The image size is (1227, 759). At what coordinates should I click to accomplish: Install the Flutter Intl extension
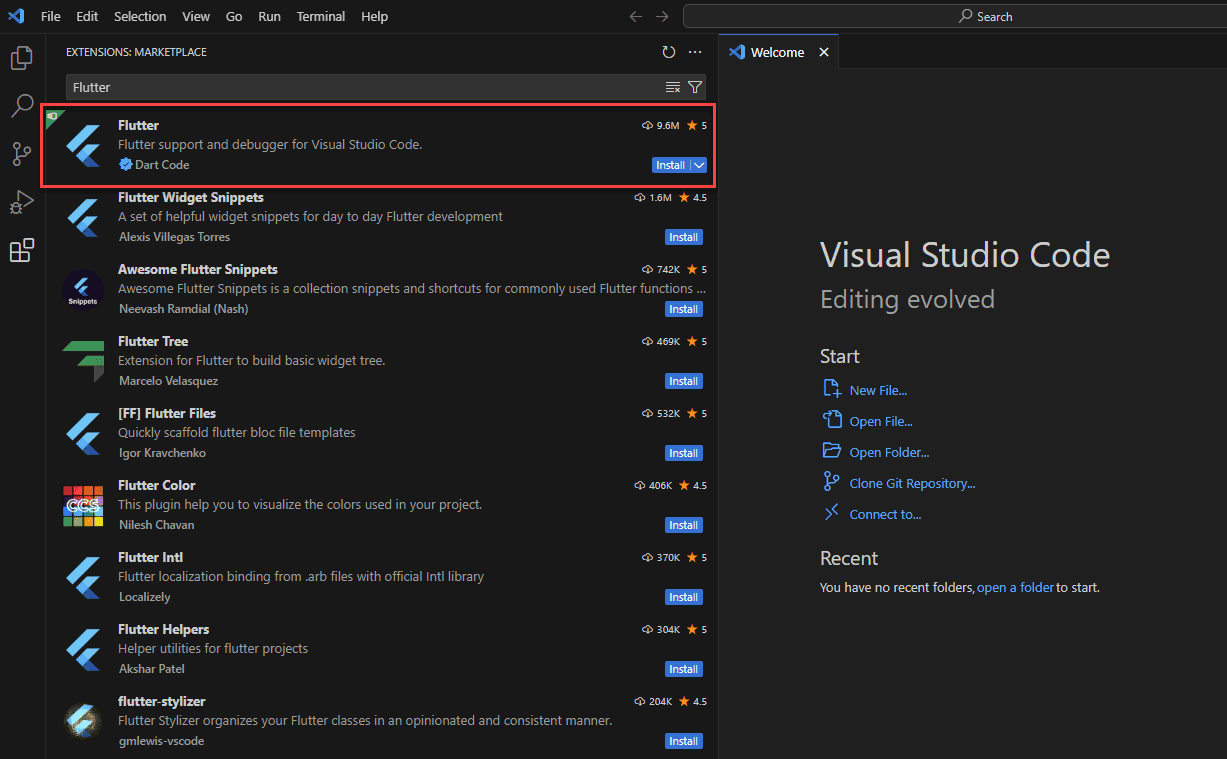coord(684,597)
